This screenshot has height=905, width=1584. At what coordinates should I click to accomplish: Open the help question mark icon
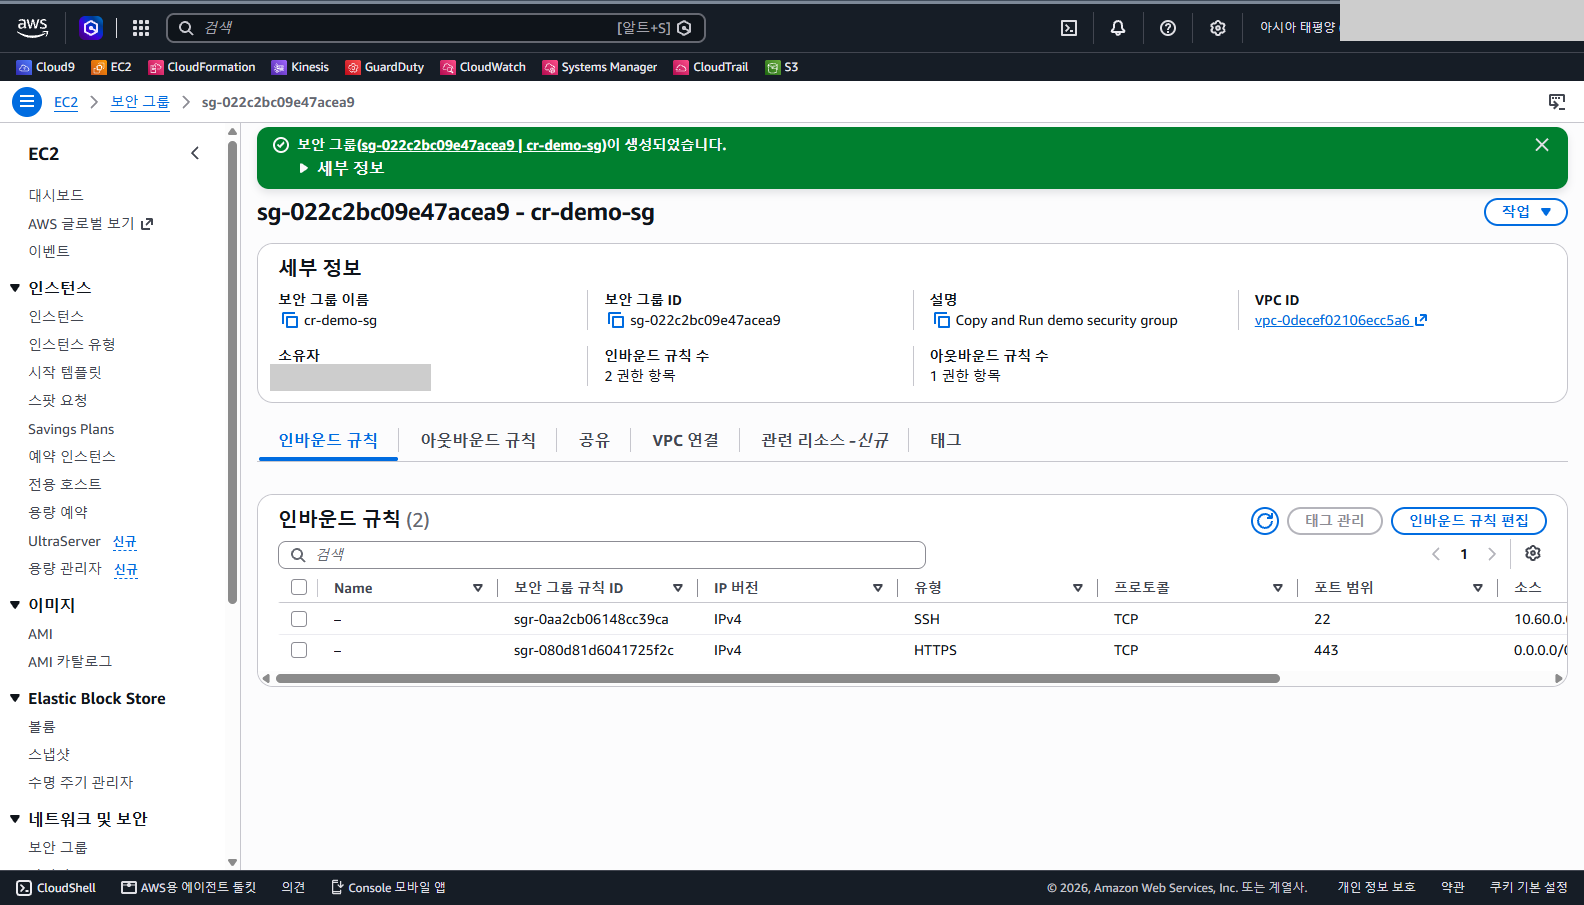point(1168,28)
